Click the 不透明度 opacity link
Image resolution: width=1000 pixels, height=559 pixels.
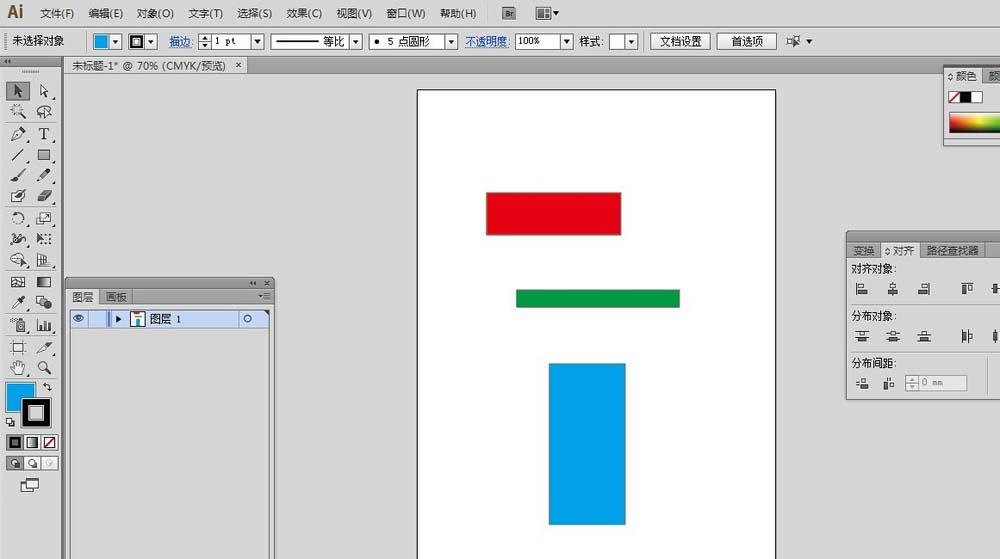tap(487, 41)
